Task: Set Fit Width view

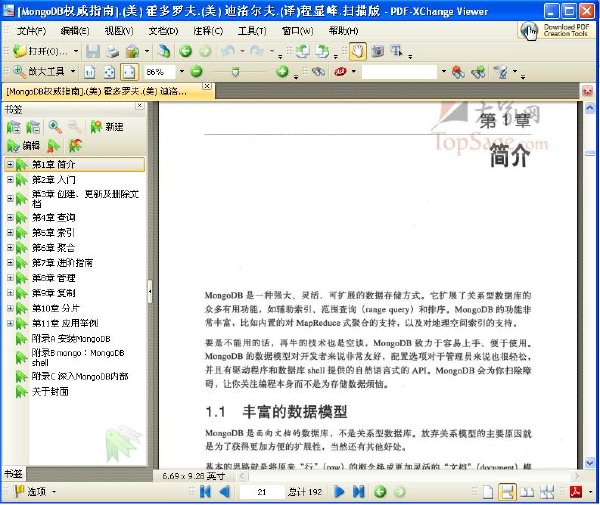Action: tap(129, 72)
